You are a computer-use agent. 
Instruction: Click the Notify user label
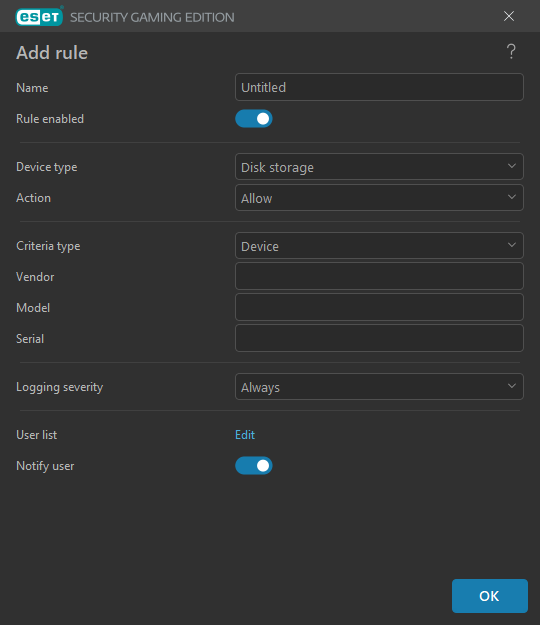(x=45, y=466)
